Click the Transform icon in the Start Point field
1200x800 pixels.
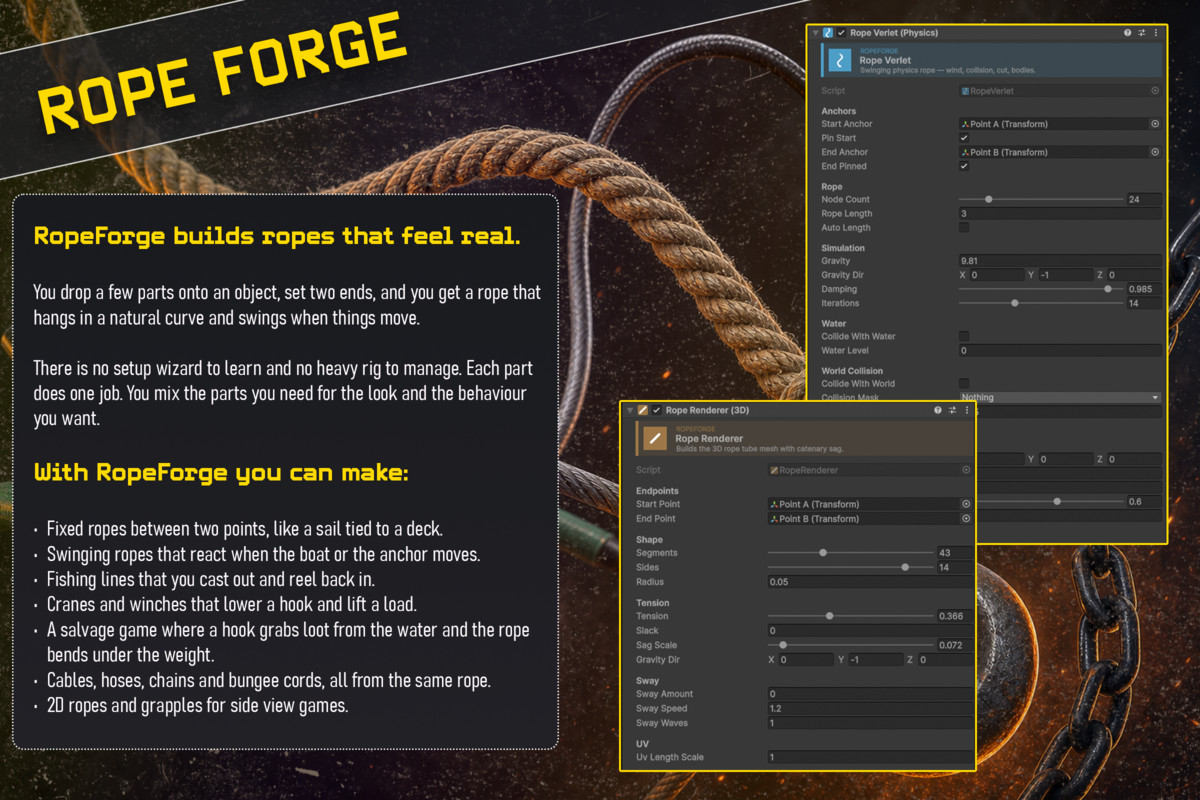click(774, 504)
